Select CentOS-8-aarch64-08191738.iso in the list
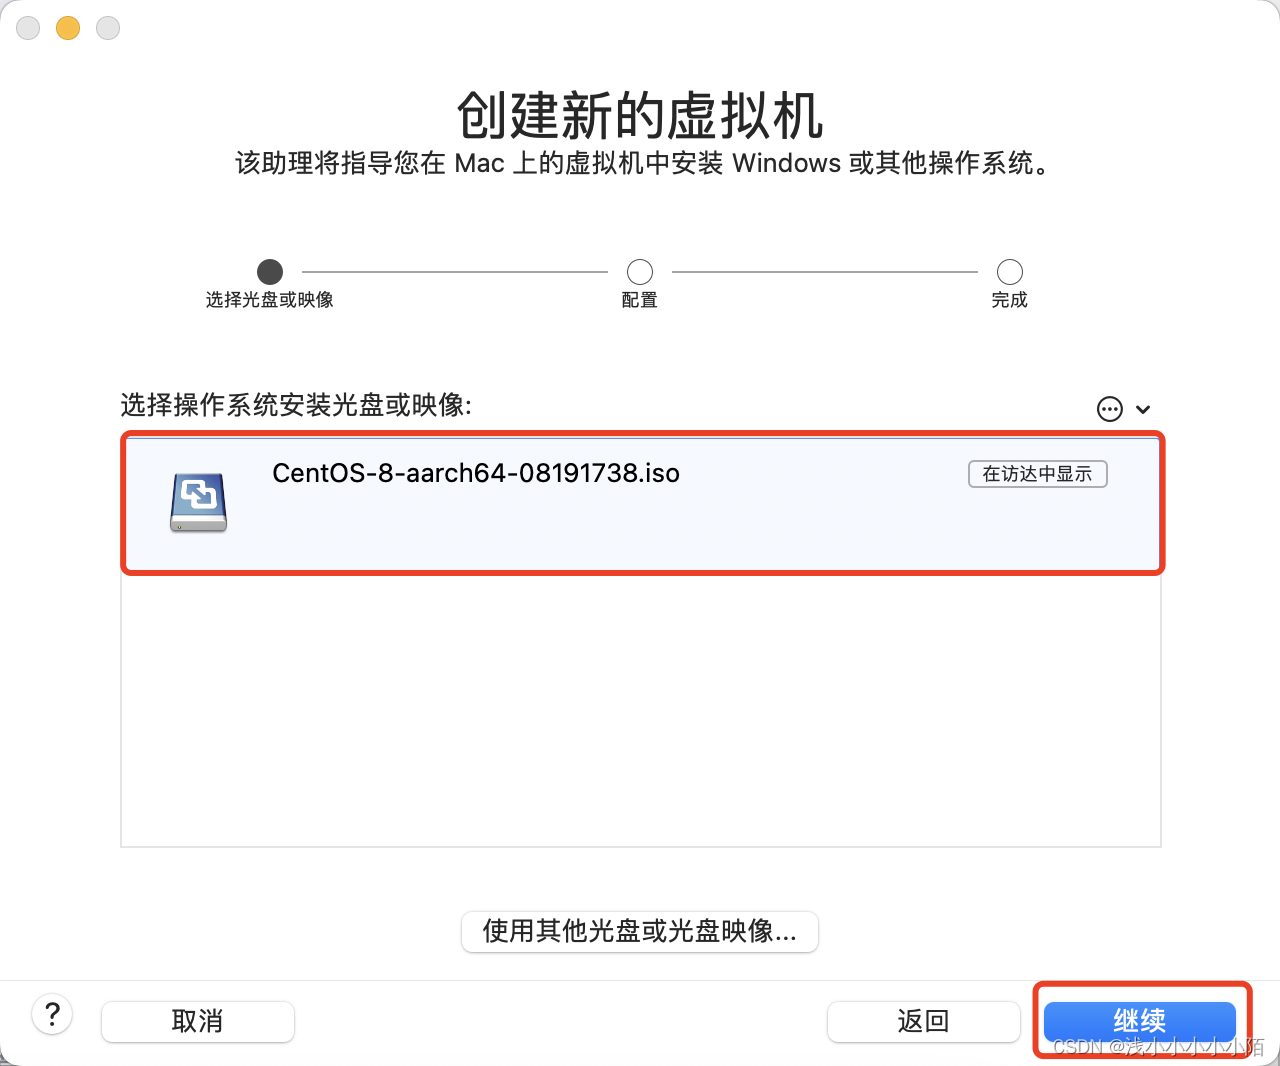The image size is (1280, 1066). [642, 503]
